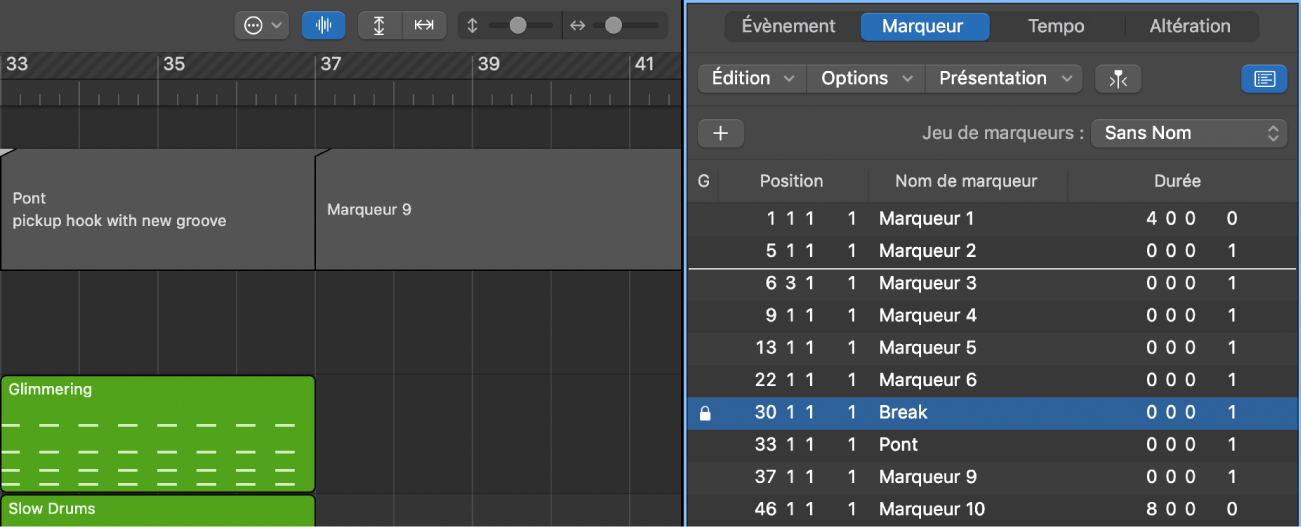Open the Présentation dropdown menu
The width and height of the screenshot is (1301, 527).
click(1004, 78)
